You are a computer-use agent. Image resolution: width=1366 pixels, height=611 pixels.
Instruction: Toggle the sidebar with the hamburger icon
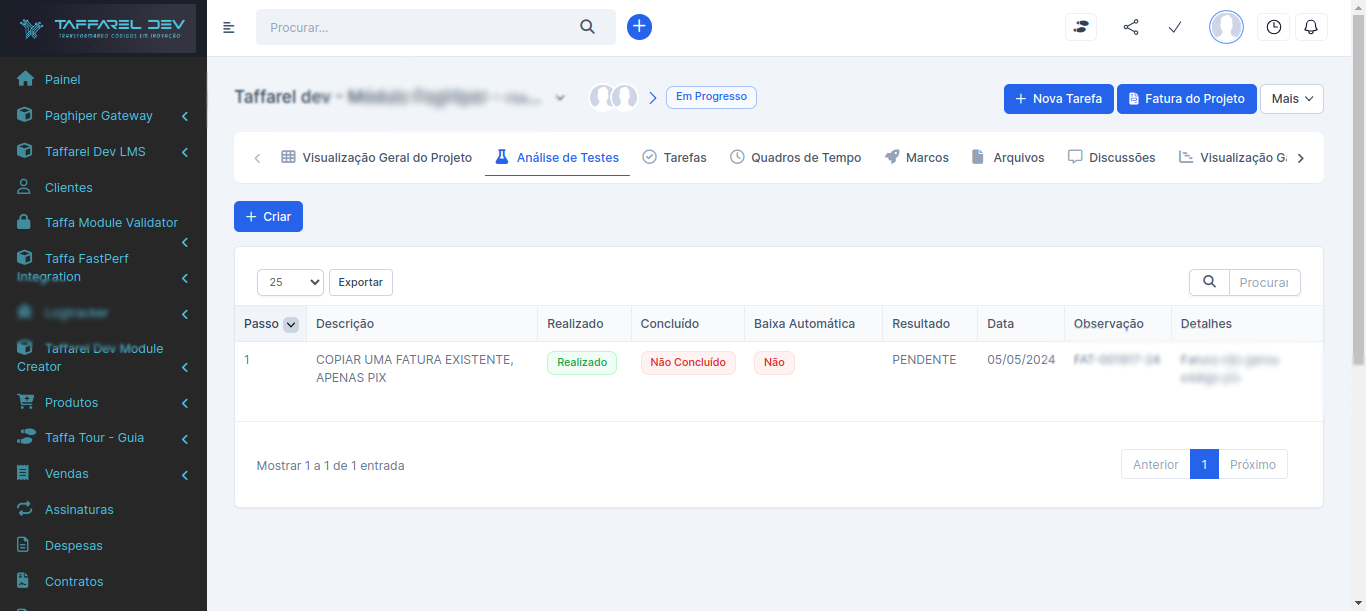[229, 28]
